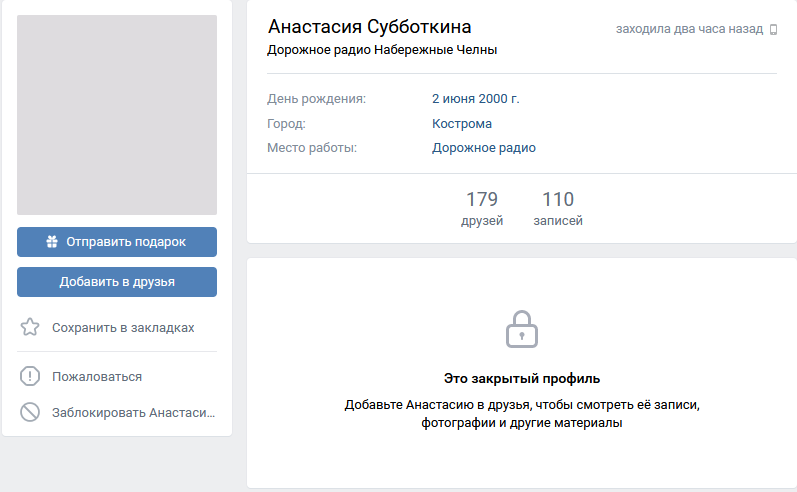The image size is (797, 492).
Task: Click the status Дорожное радио Набережные Челны
Action: coord(382,50)
